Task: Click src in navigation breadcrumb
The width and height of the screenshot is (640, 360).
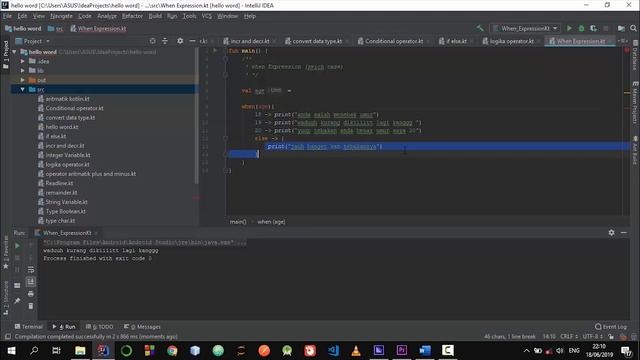Action: coord(56,29)
